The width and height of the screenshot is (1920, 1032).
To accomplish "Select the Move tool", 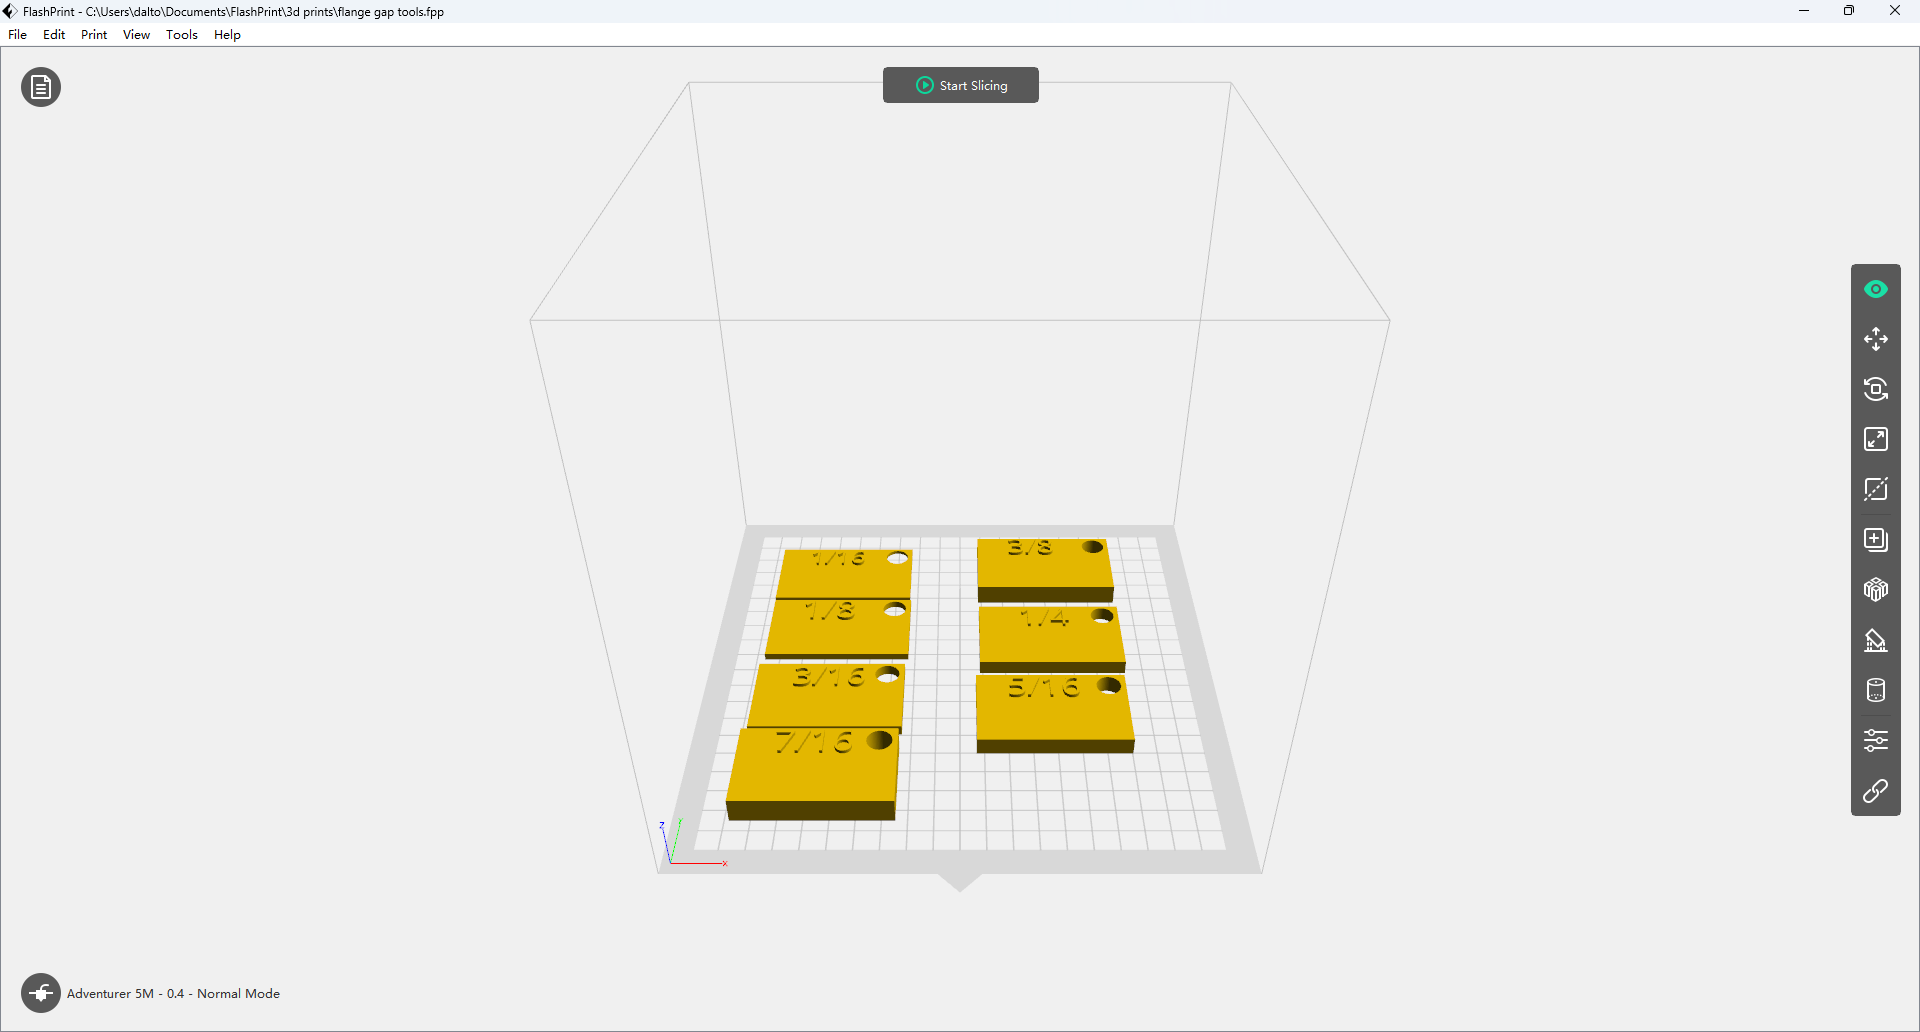I will point(1876,339).
